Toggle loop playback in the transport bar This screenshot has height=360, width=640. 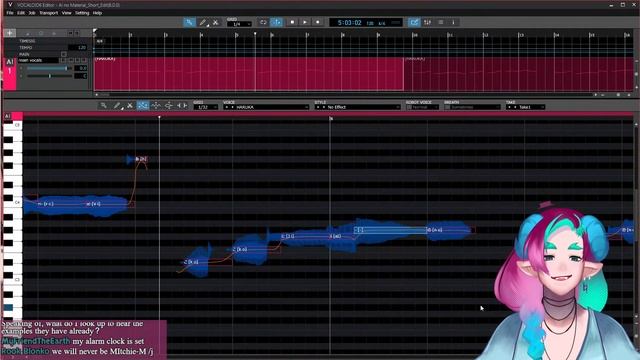click(x=263, y=22)
